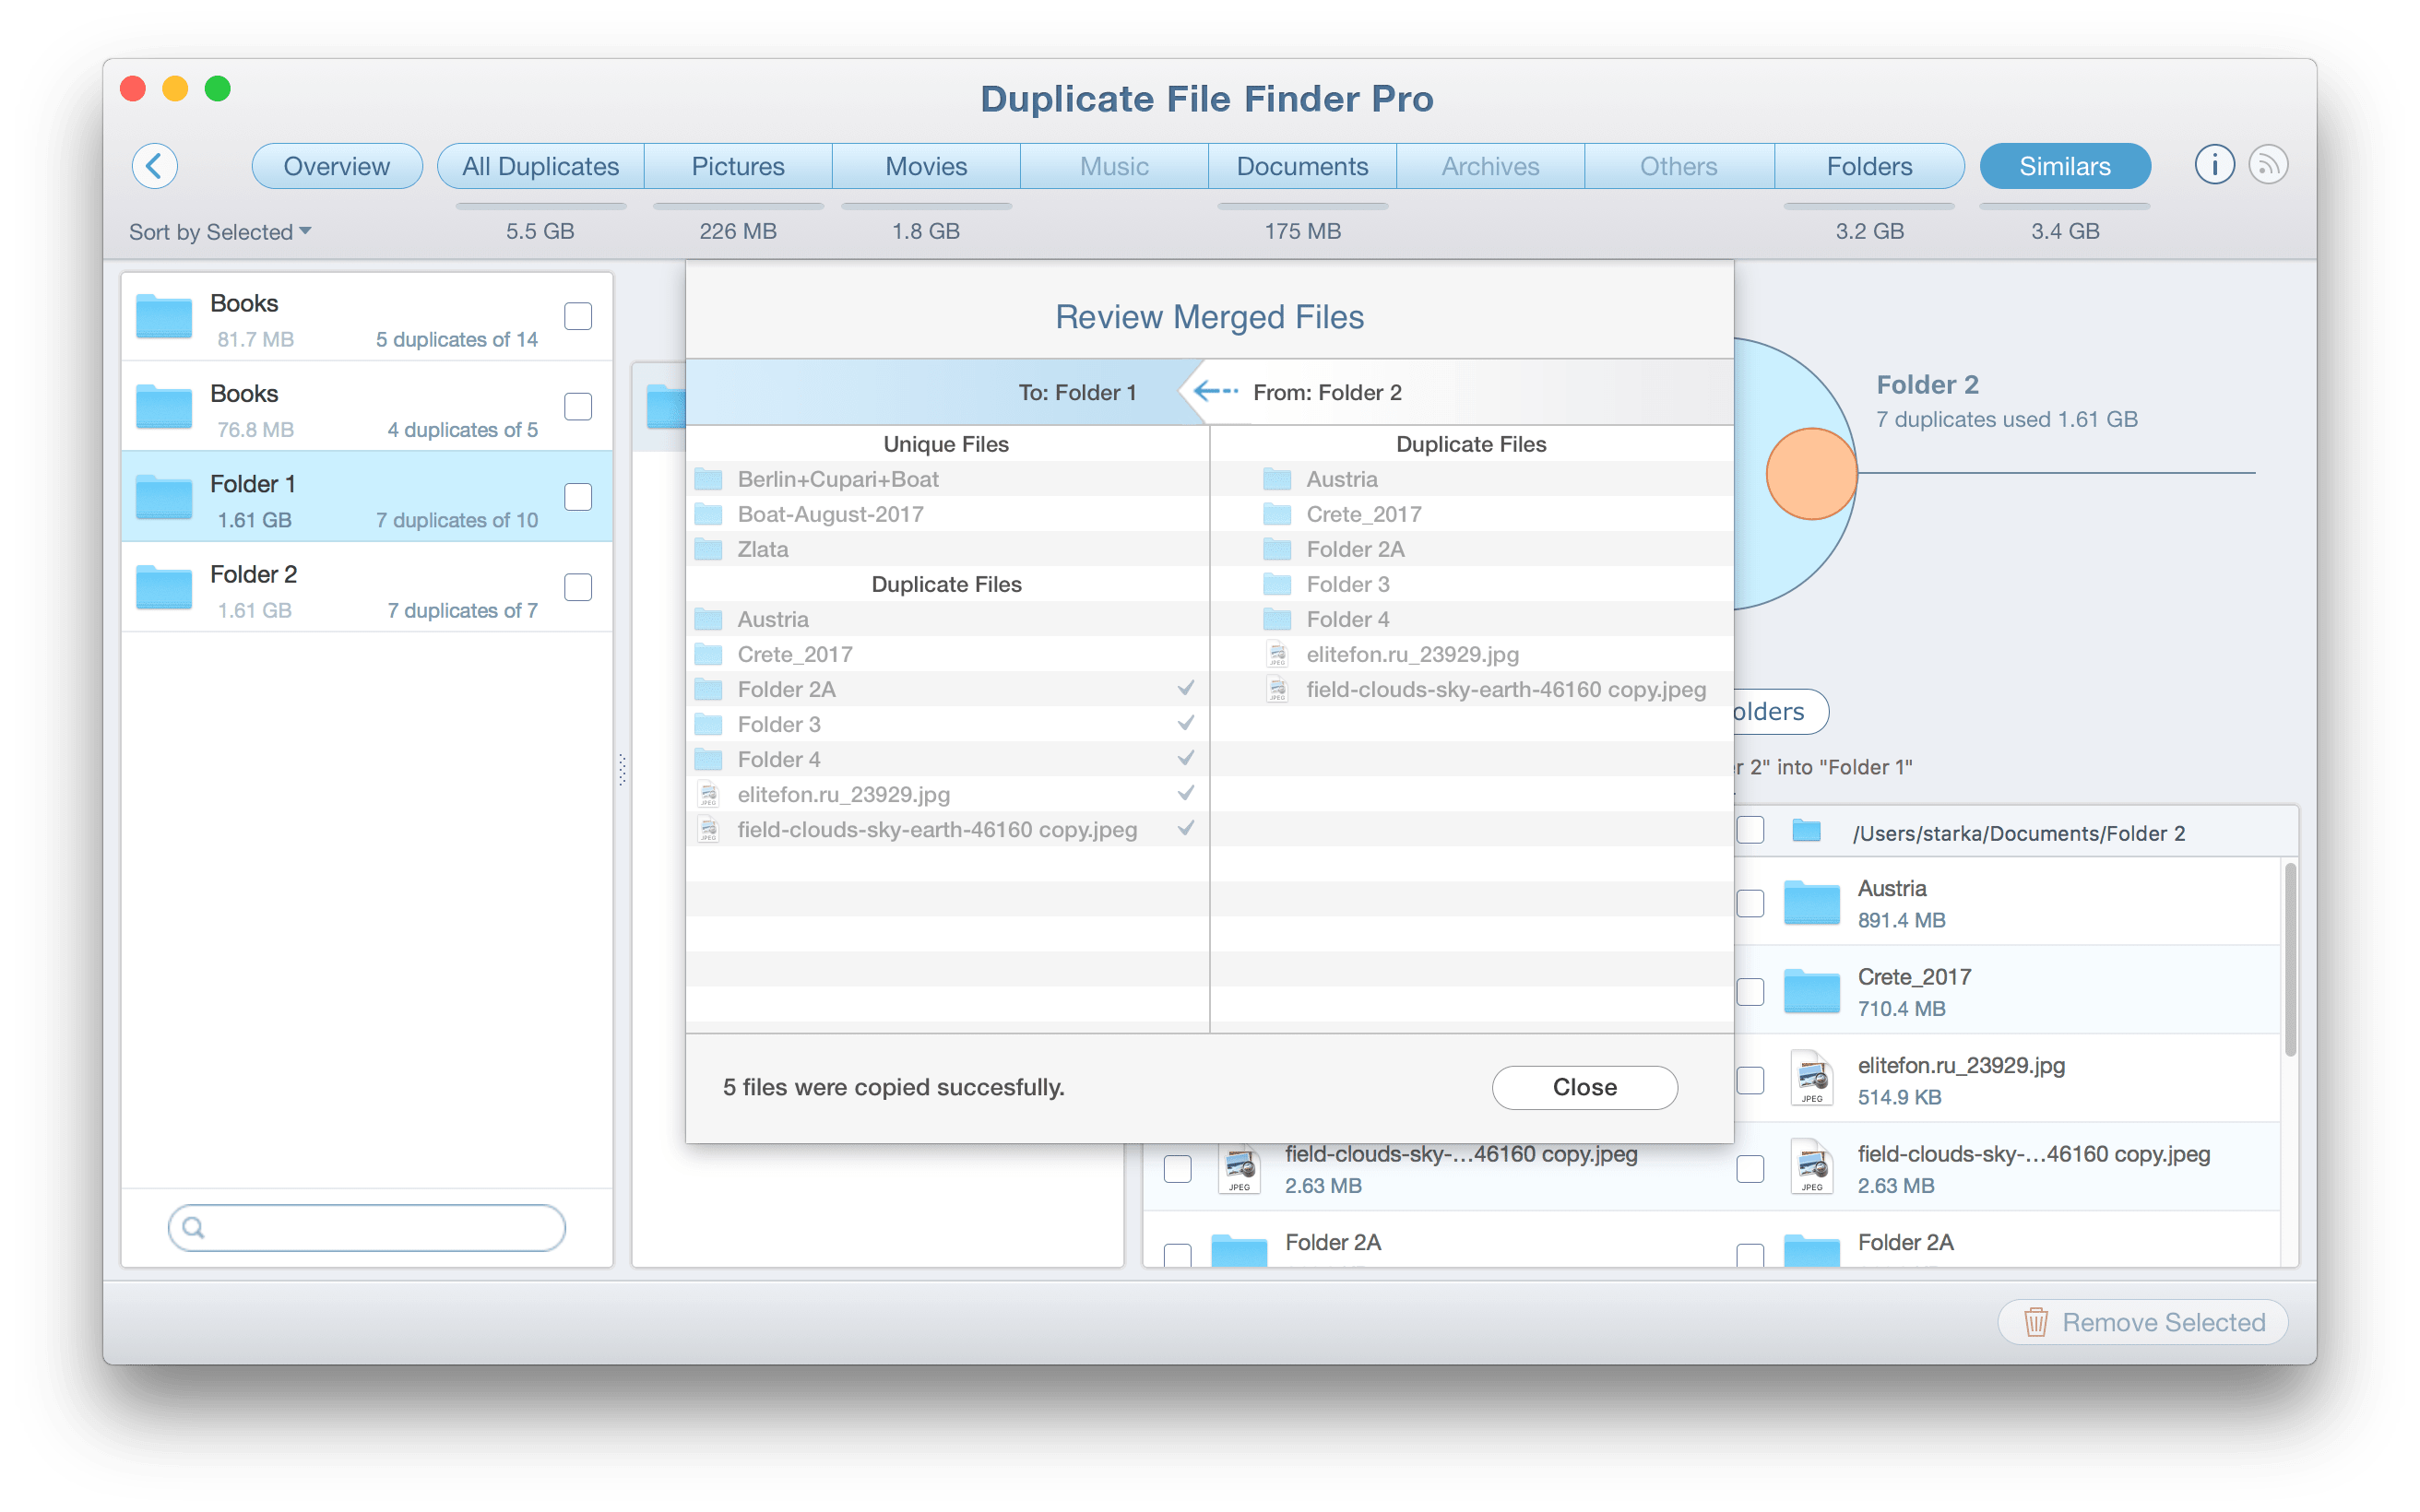2420x1512 pixels.
Task: Click the pane splitter handle dots
Action: (622, 770)
